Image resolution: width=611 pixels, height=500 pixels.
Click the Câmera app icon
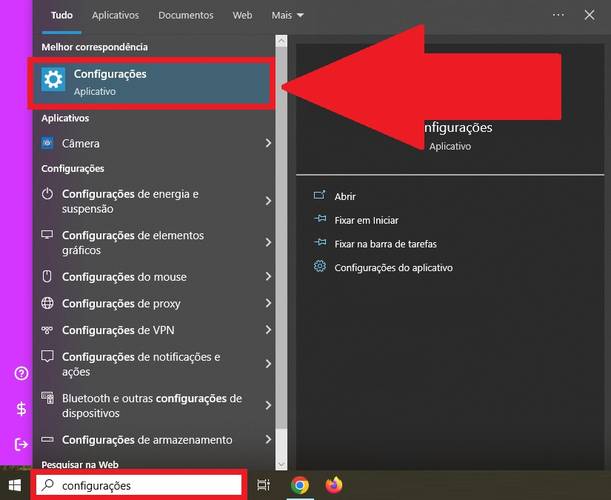[x=47, y=143]
